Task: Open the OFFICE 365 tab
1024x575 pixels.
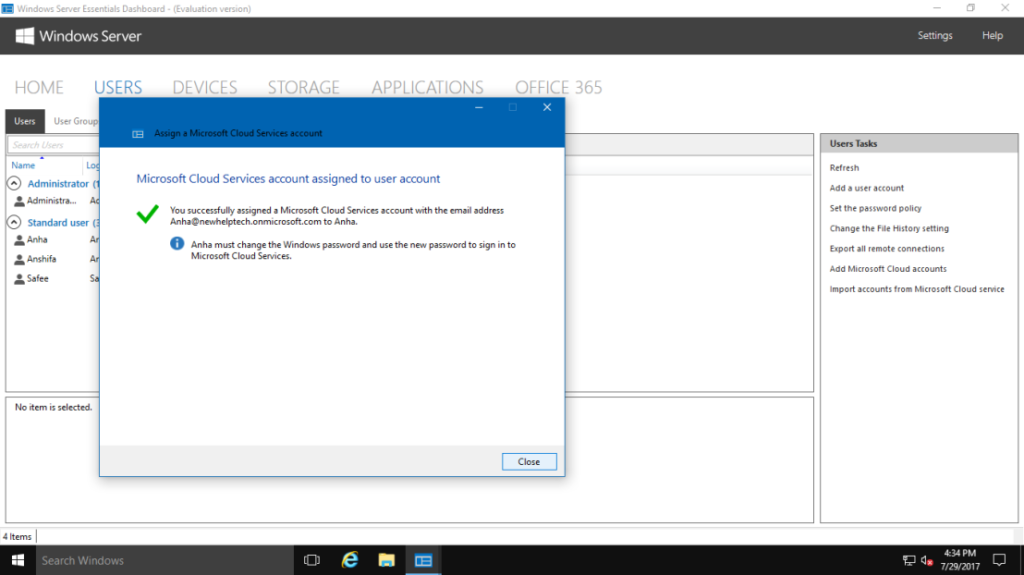Action: [558, 88]
